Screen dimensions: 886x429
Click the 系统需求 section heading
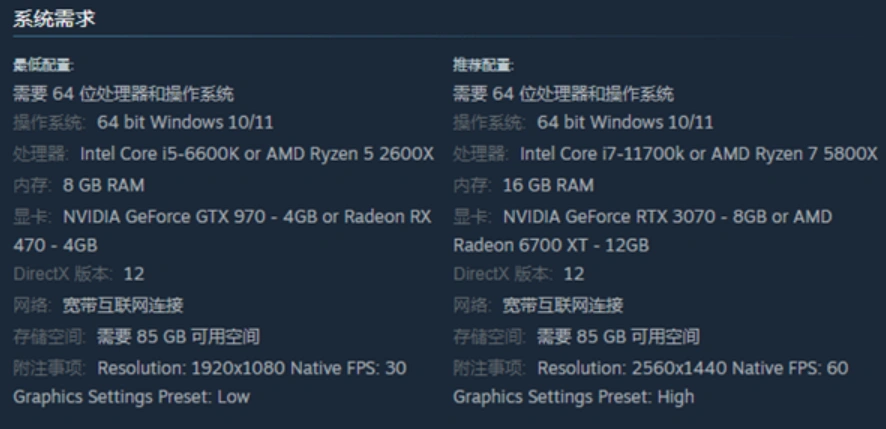click(54, 19)
